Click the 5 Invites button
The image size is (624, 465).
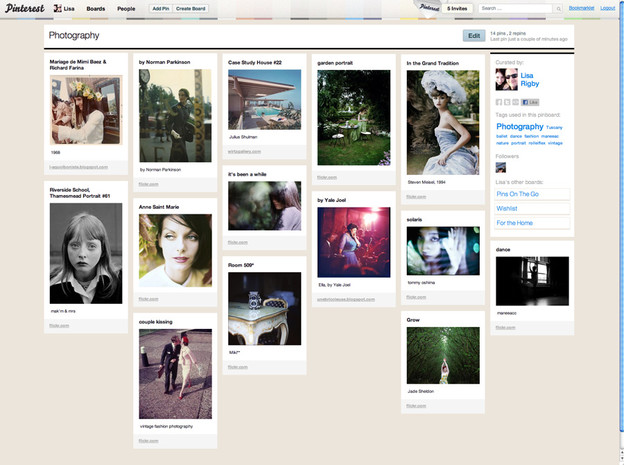click(458, 8)
